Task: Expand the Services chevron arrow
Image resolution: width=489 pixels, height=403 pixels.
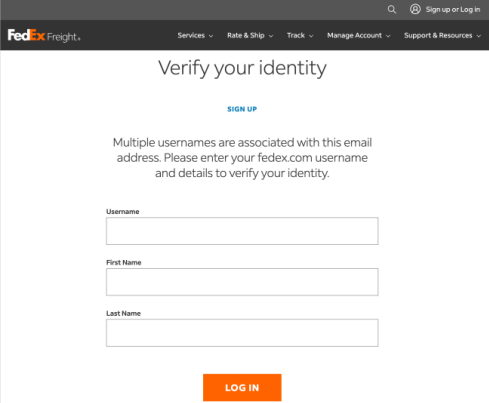Action: tap(211, 36)
